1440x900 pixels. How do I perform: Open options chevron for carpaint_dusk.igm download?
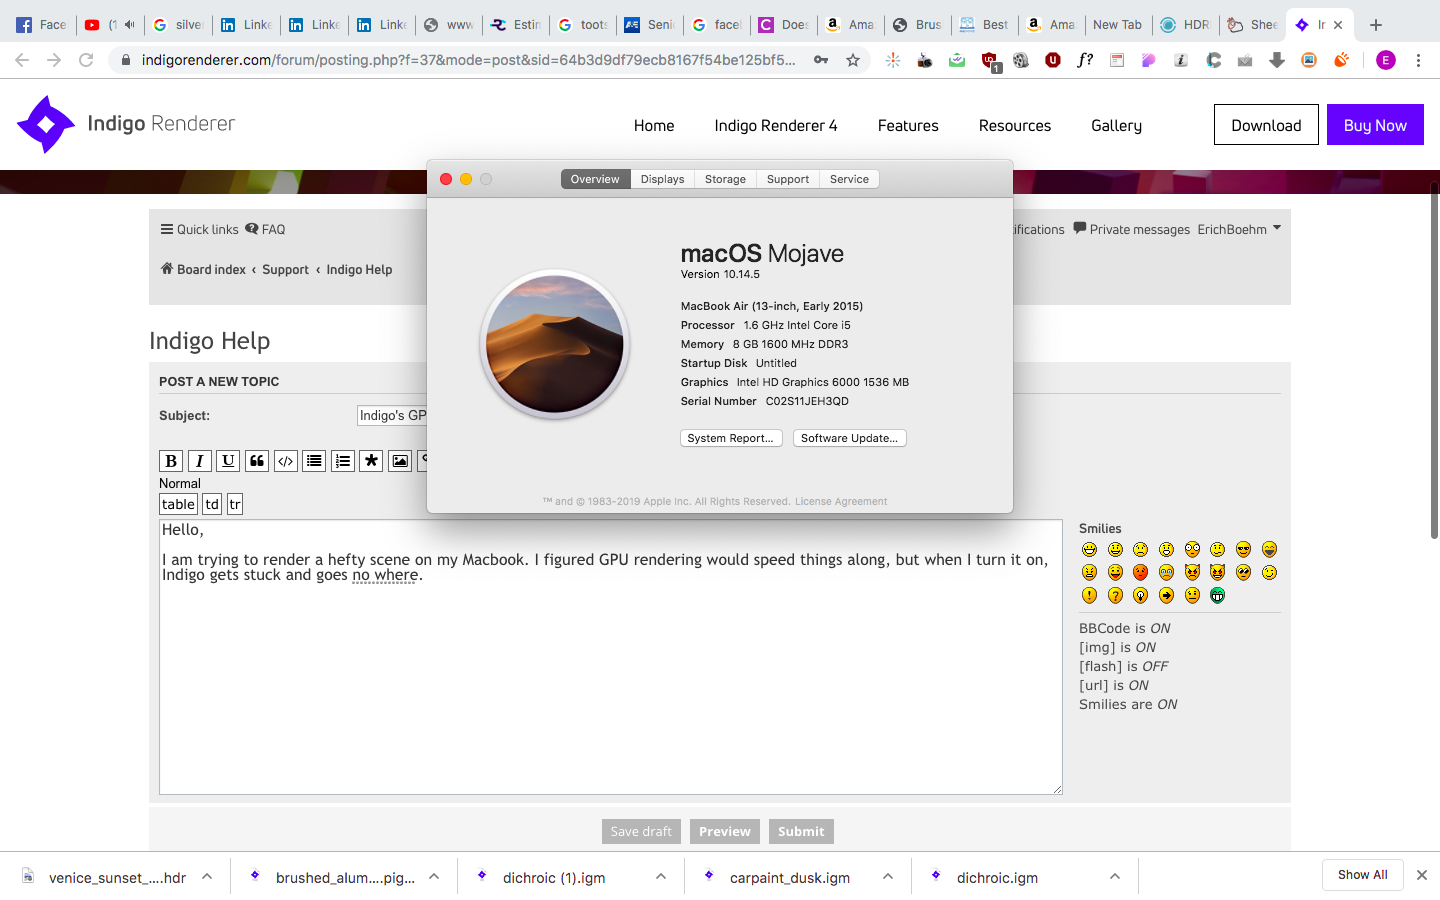click(x=888, y=877)
